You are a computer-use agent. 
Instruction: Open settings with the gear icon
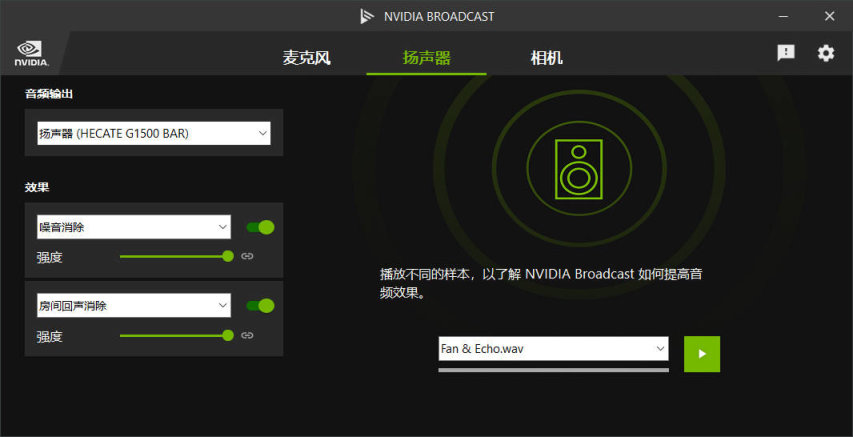click(x=825, y=53)
